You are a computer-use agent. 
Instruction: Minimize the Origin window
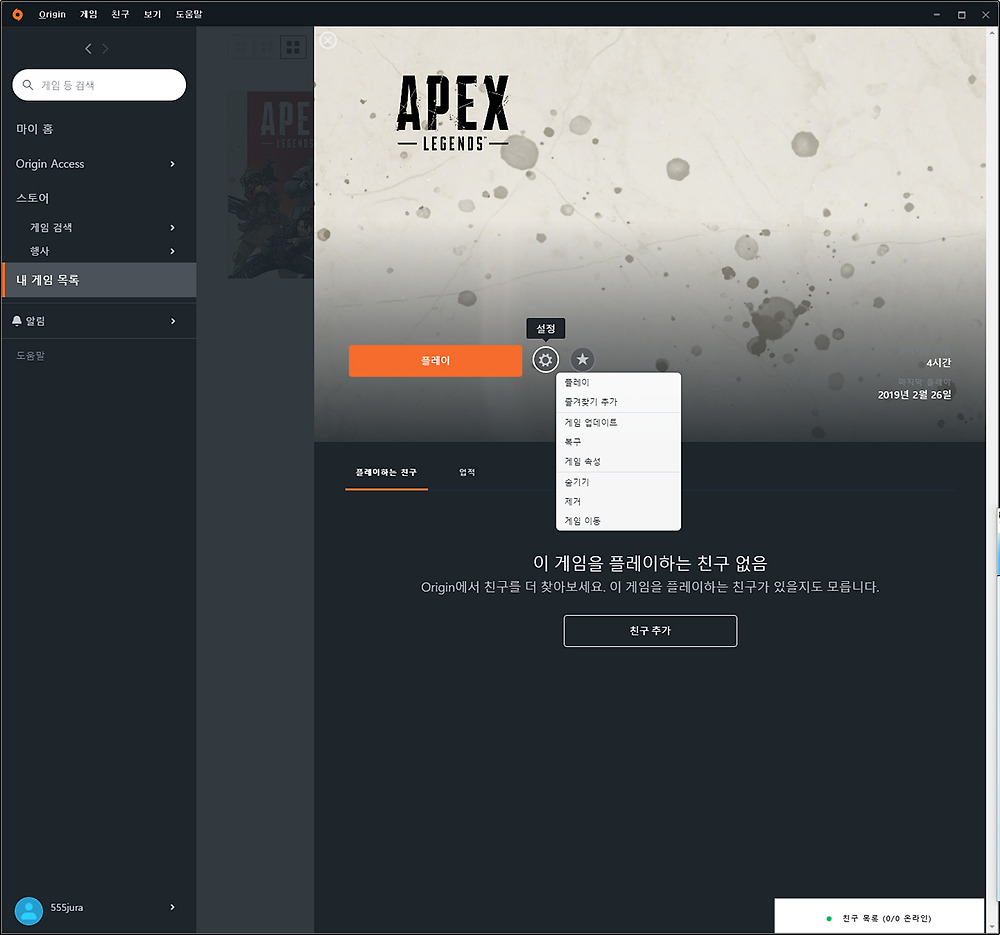(937, 15)
